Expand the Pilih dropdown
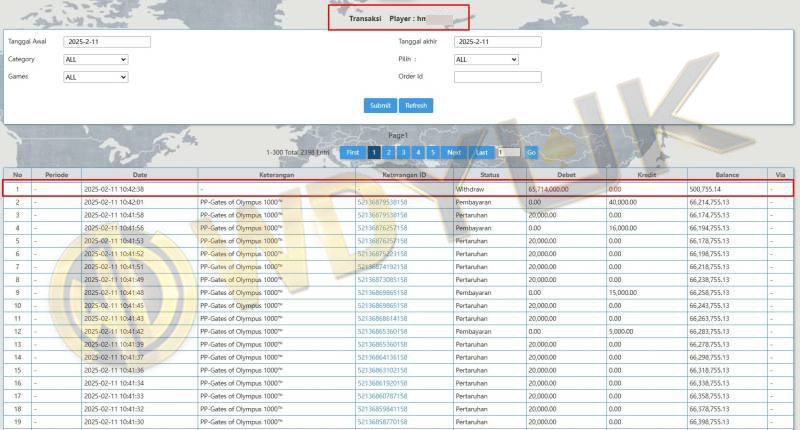 tap(486, 60)
